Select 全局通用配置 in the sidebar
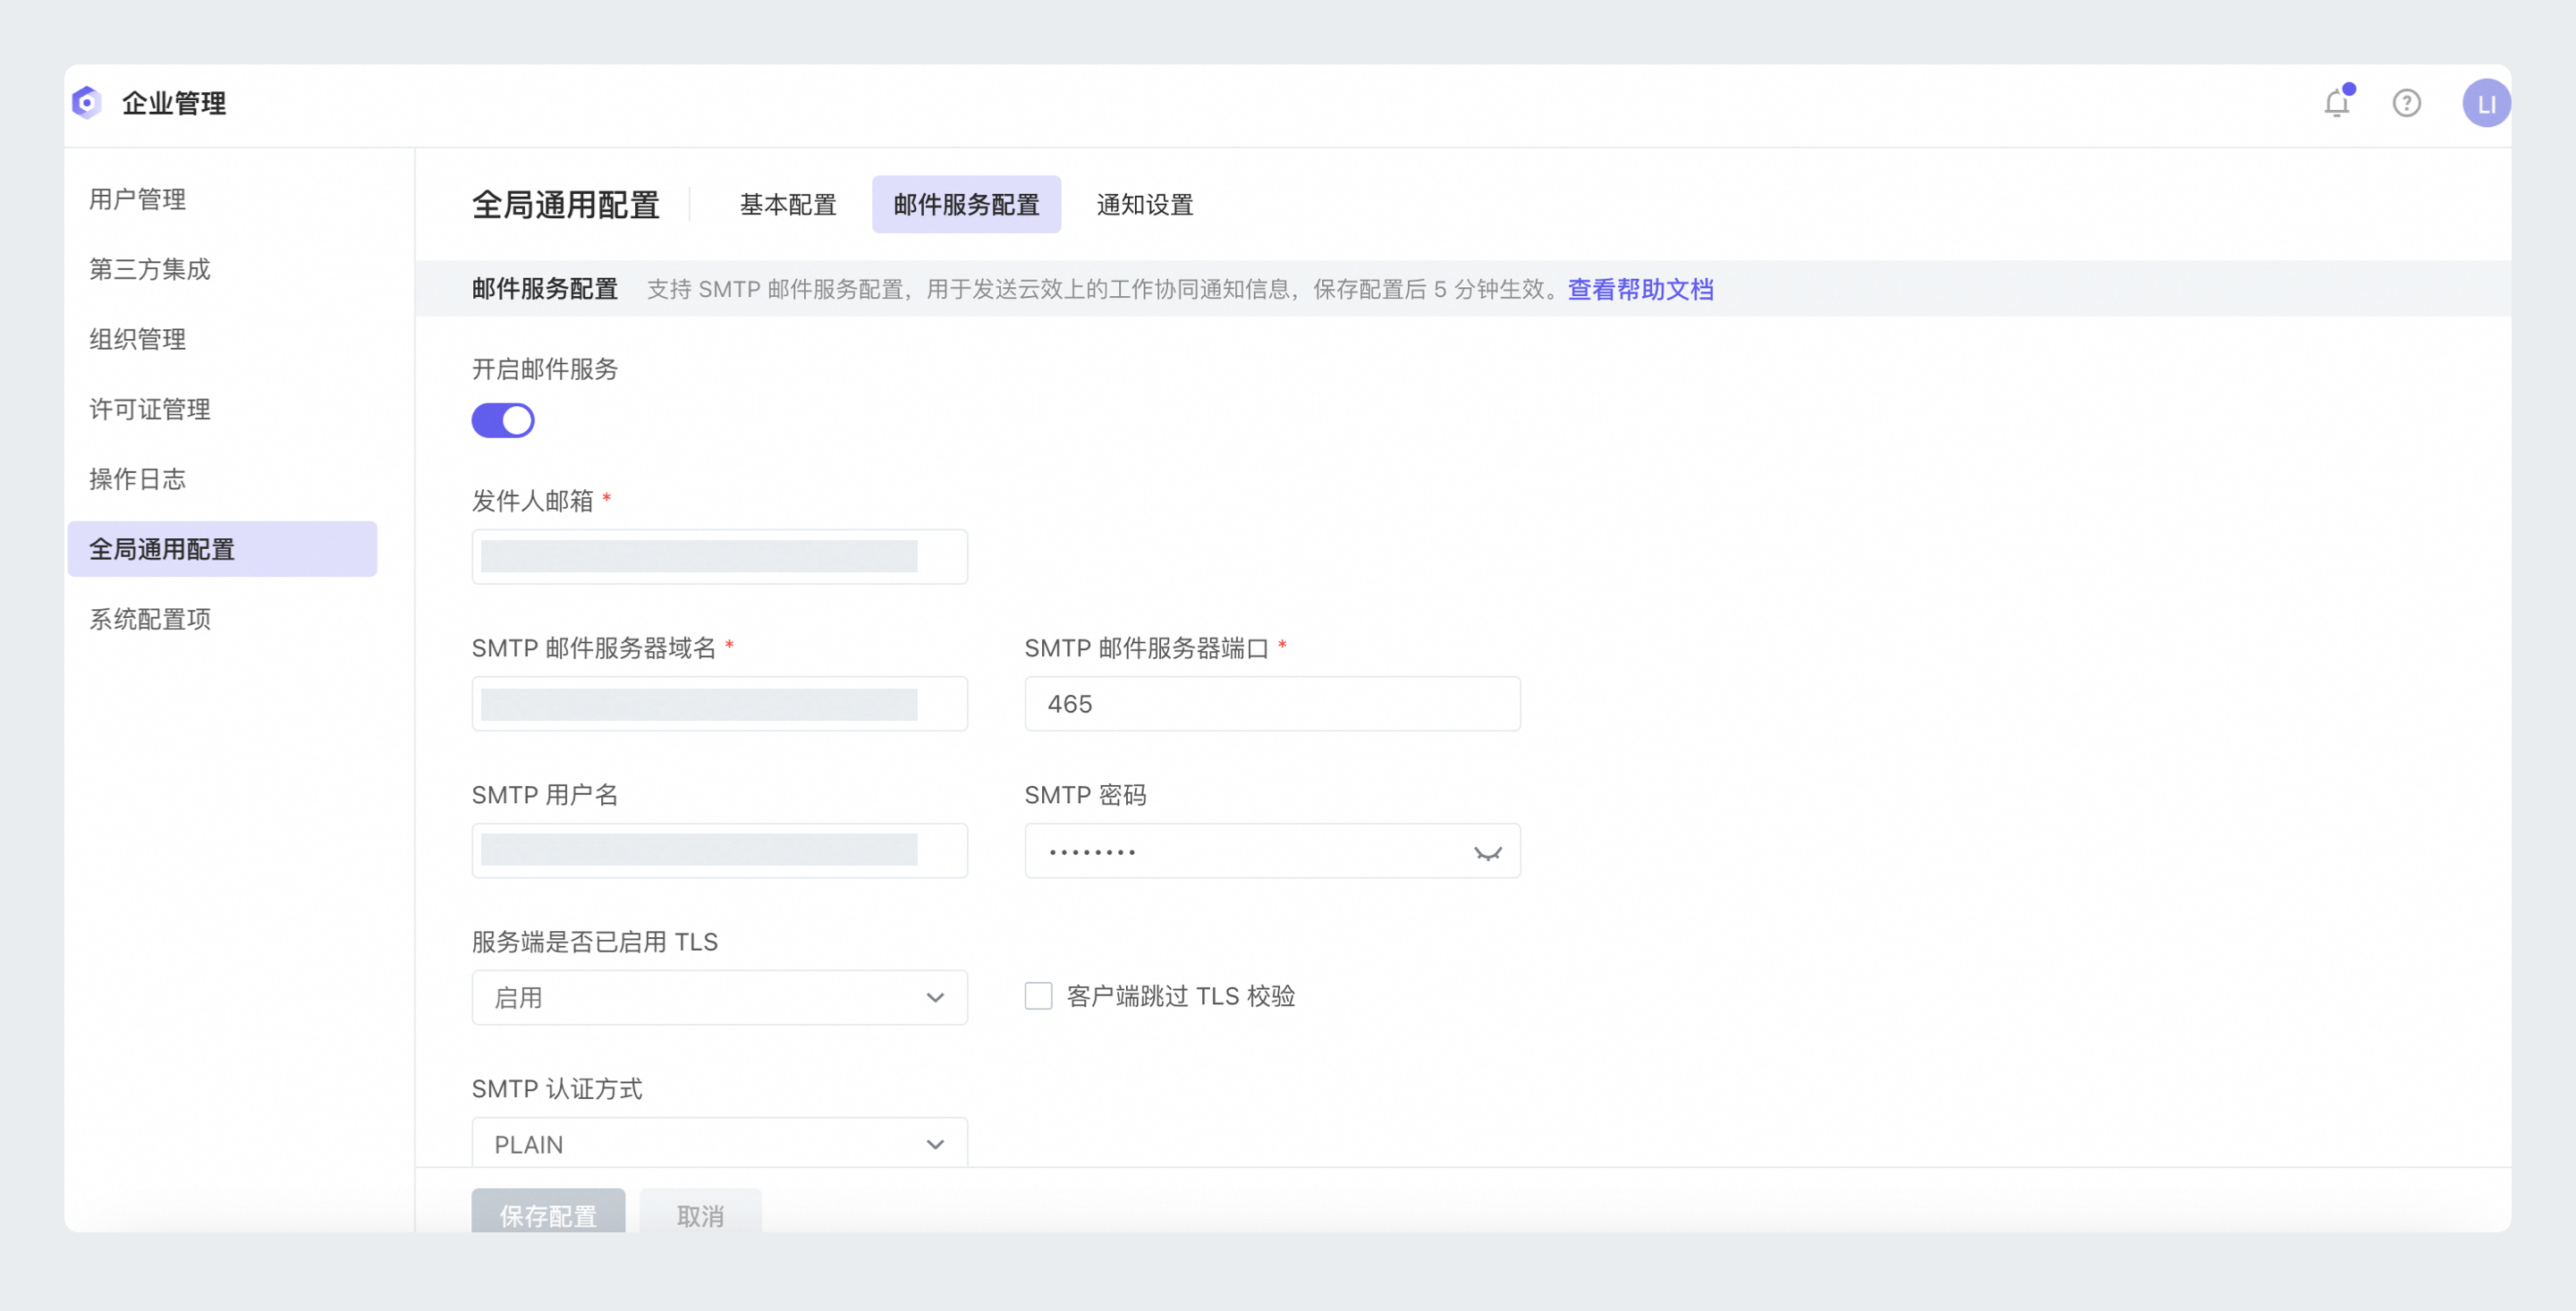 [x=222, y=549]
